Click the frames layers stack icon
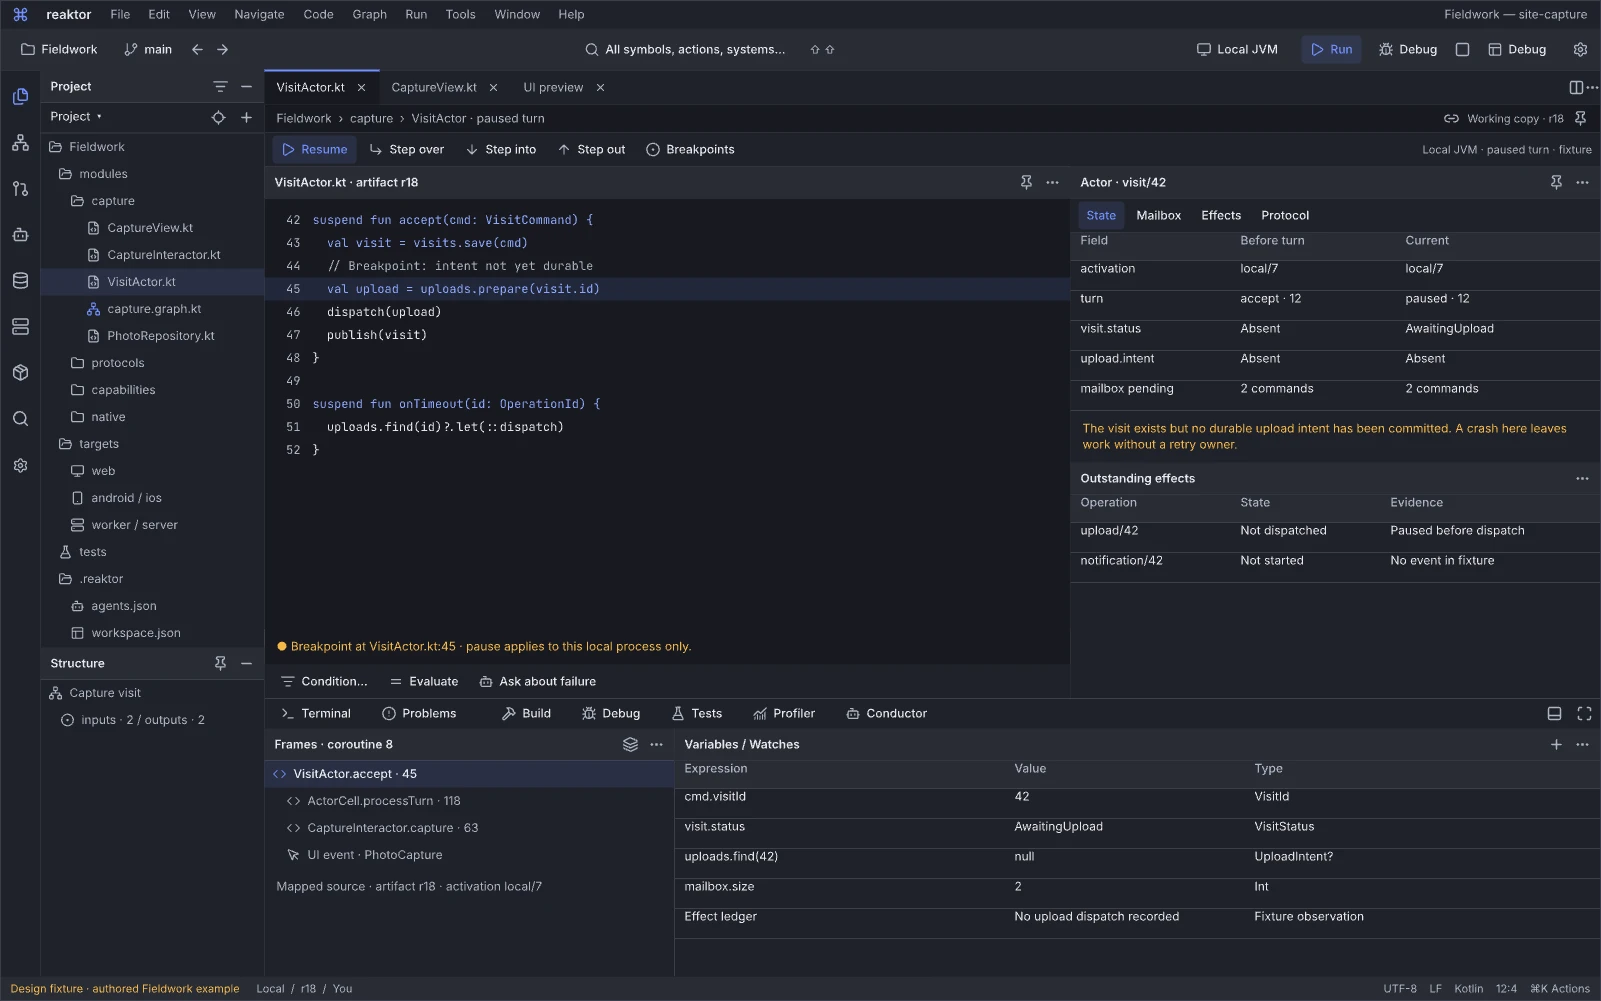Image resolution: width=1601 pixels, height=1001 pixels. [x=630, y=744]
